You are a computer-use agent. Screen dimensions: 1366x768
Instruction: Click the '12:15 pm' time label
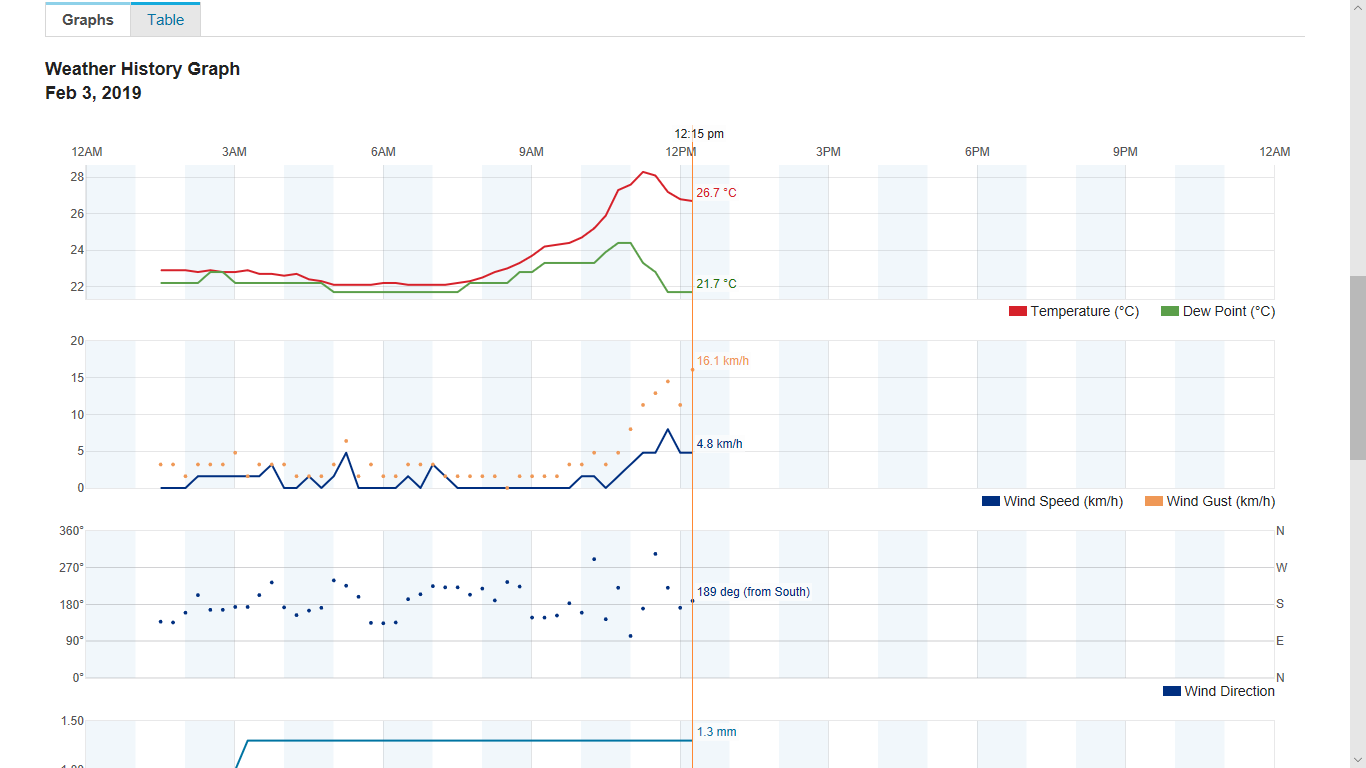(699, 133)
